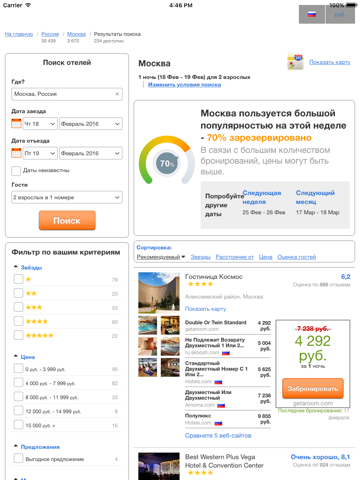Click the check-in date calendar icon

click(x=16, y=124)
